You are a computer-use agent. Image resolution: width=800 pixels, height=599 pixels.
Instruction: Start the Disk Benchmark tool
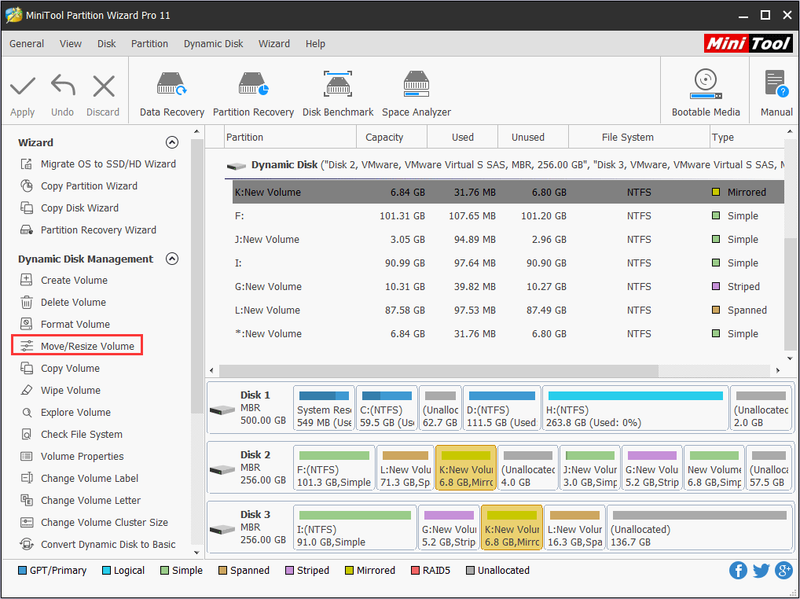click(x=338, y=94)
